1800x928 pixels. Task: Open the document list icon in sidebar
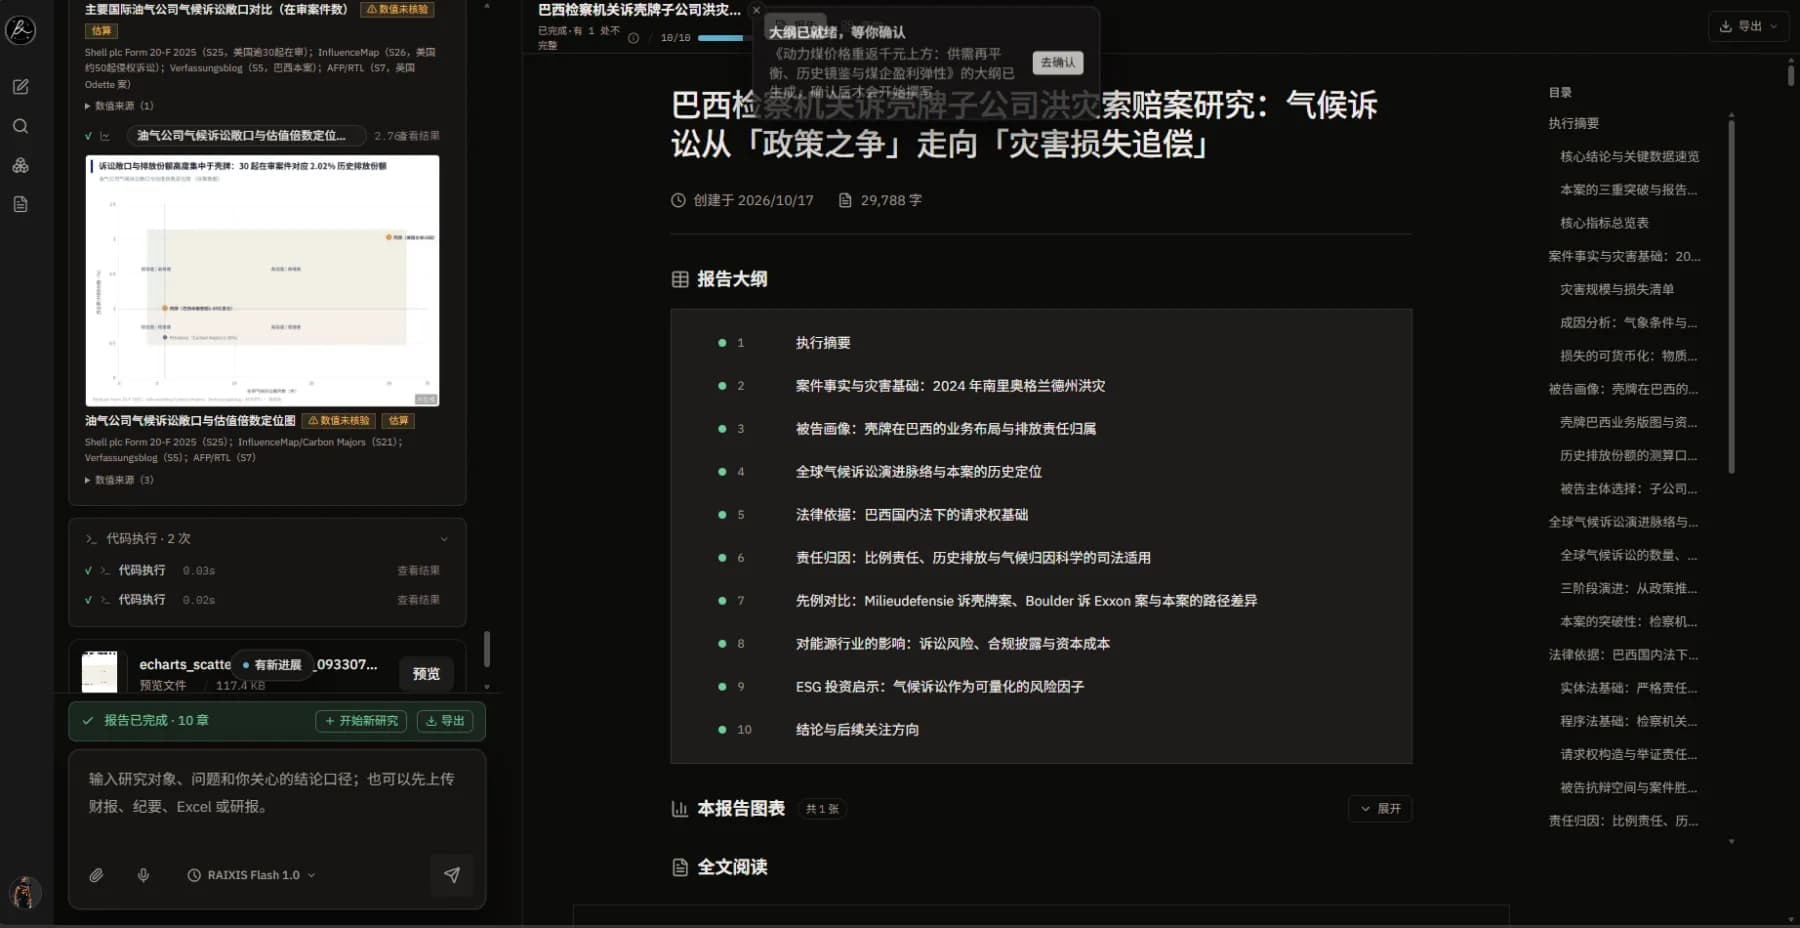20,204
